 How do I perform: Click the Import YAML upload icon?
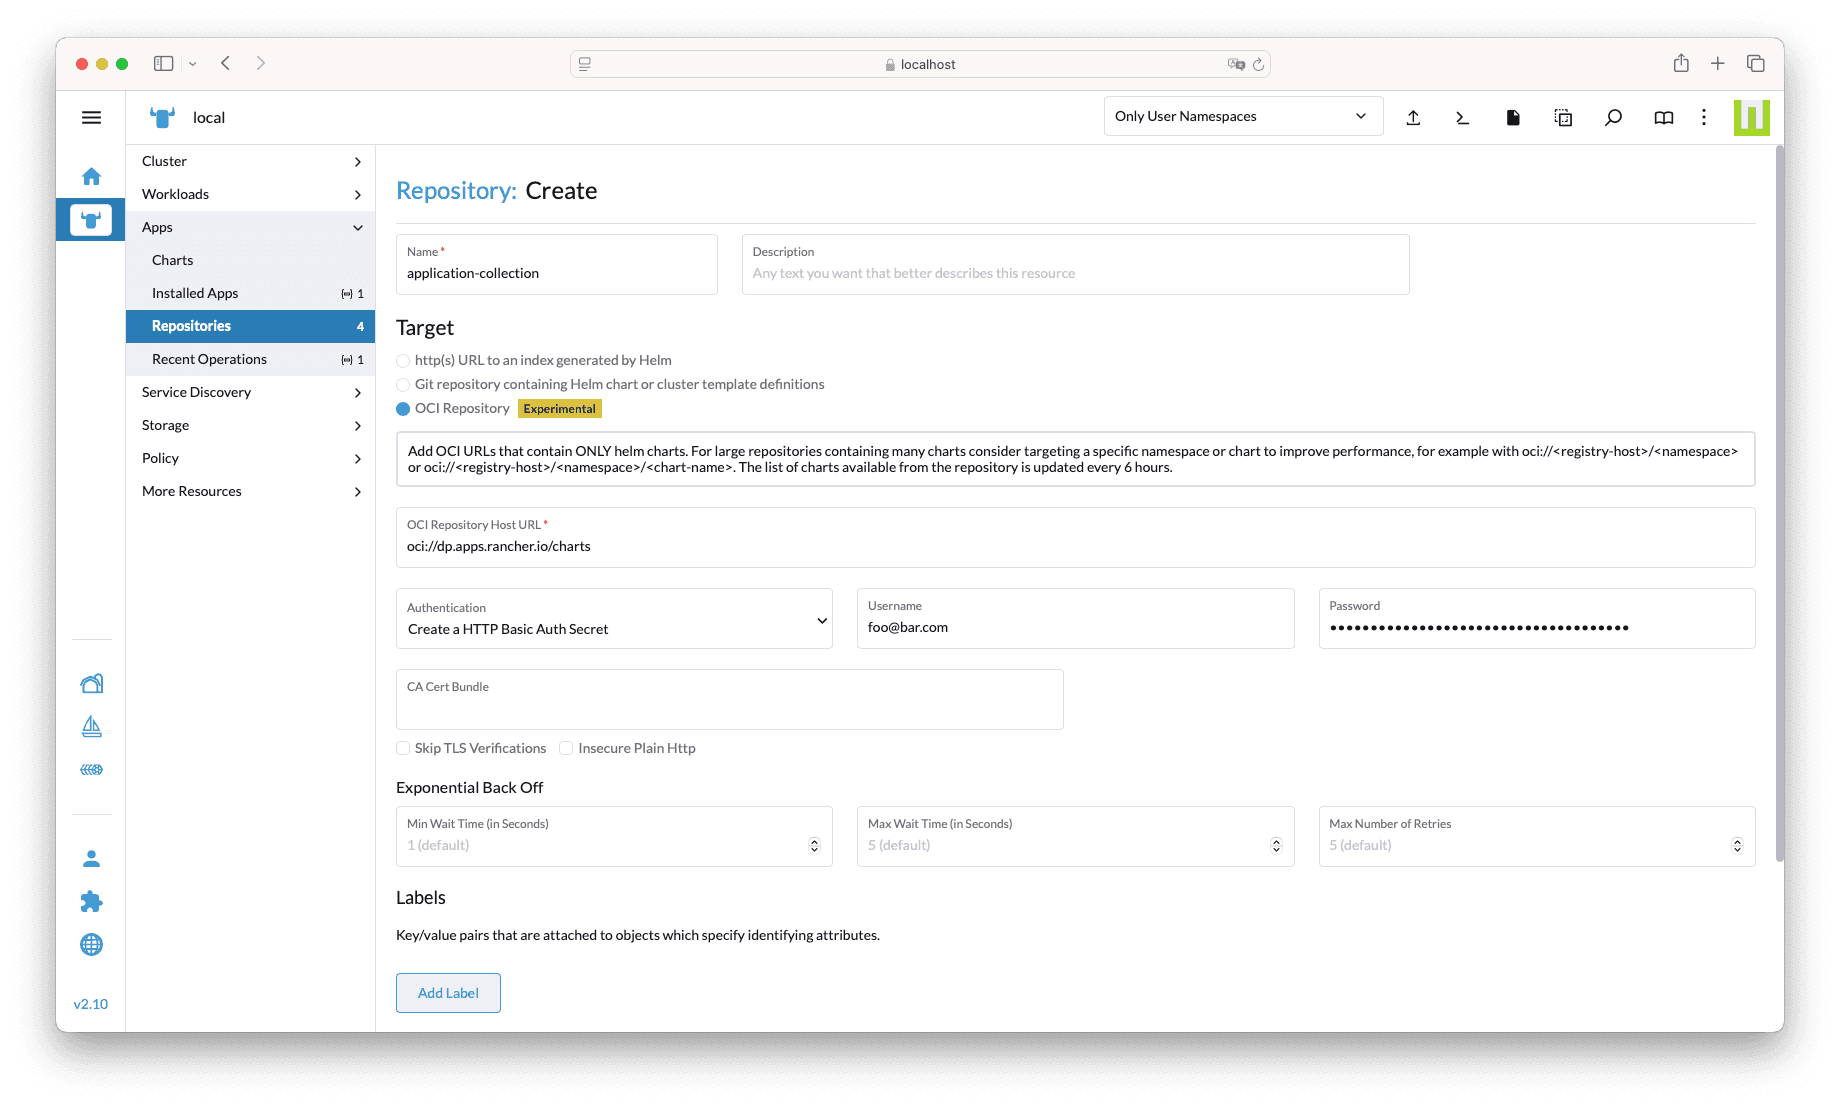pos(1413,117)
